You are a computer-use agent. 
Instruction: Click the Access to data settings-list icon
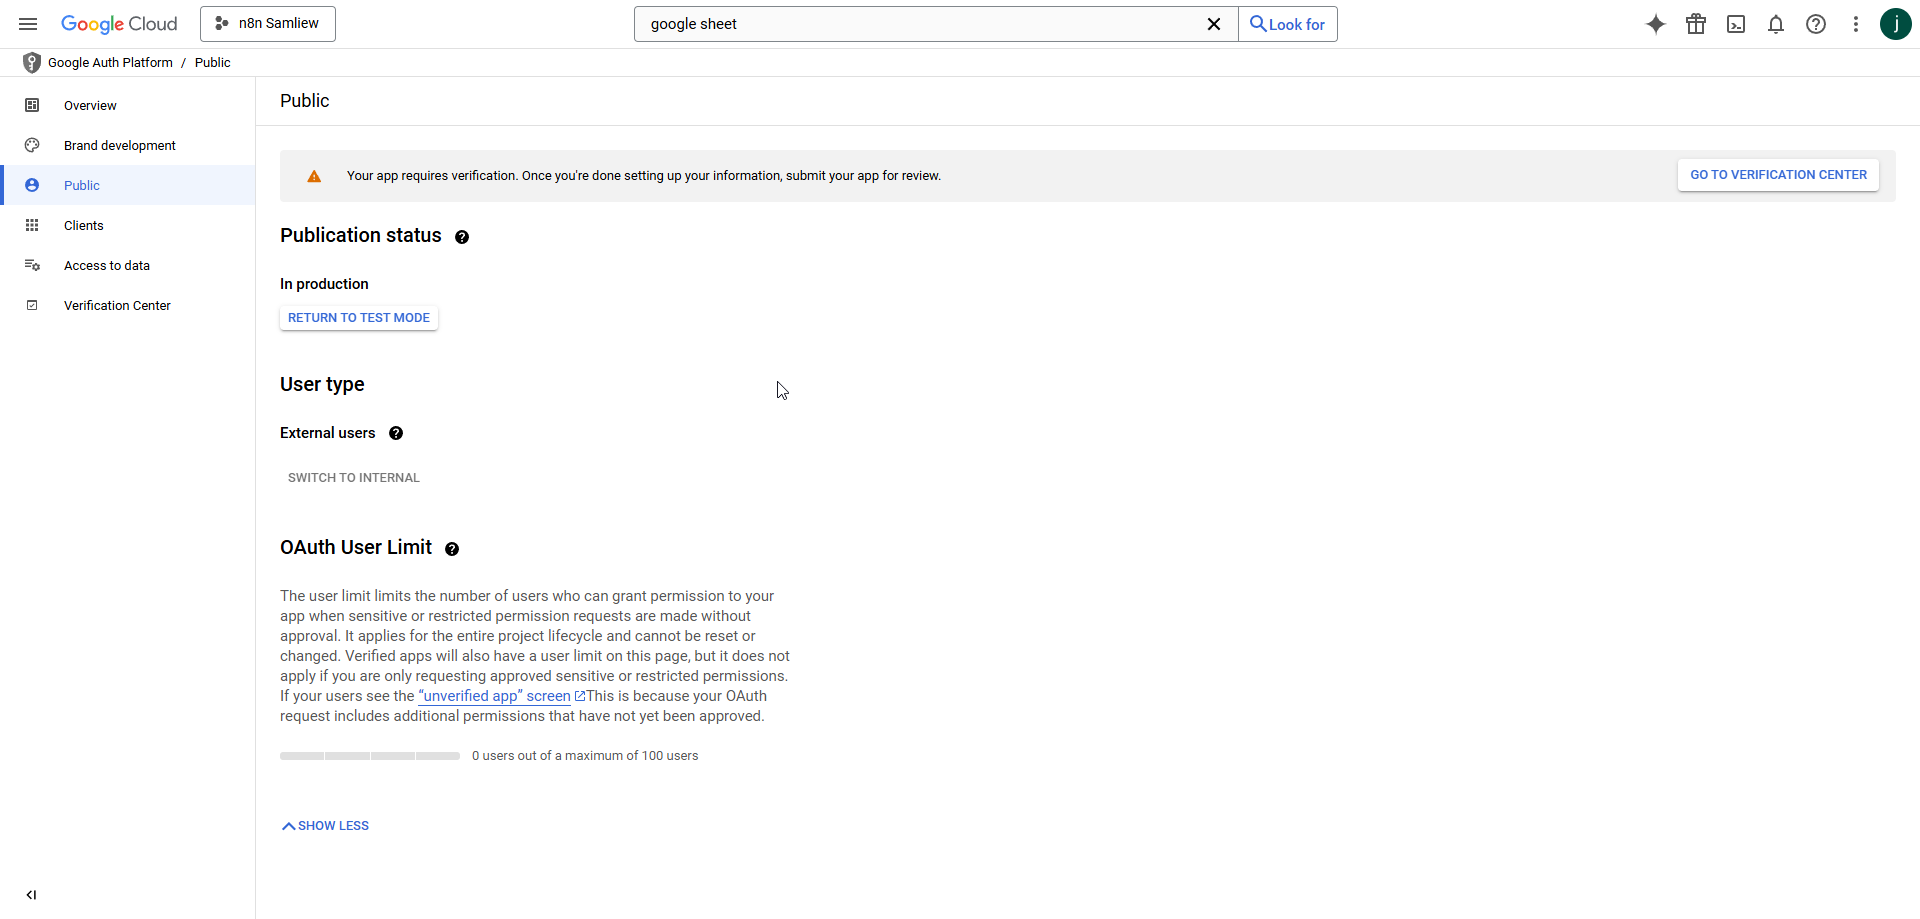pyautogui.click(x=32, y=265)
